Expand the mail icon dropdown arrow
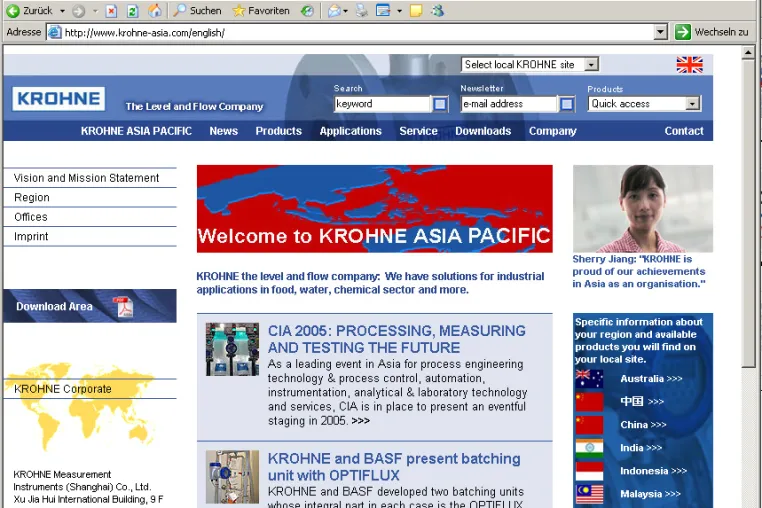The width and height of the screenshot is (762, 508). click(346, 11)
